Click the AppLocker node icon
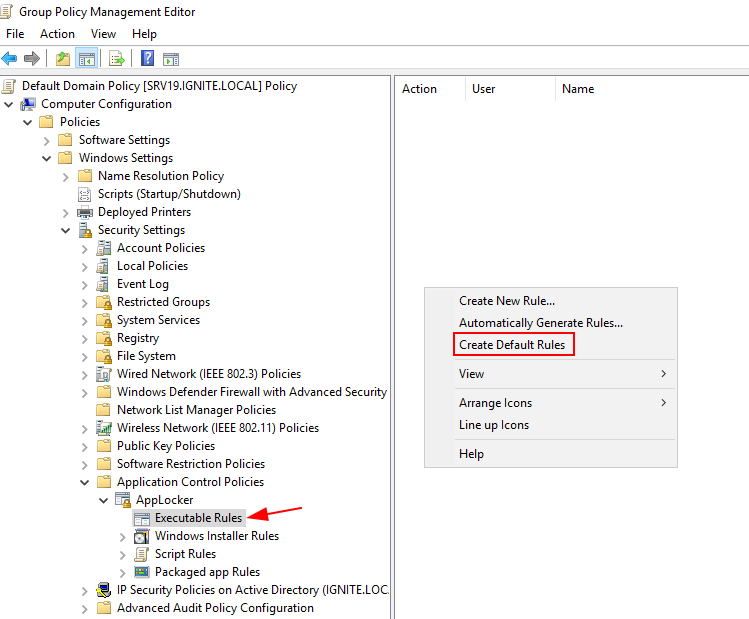Image resolution: width=749 pixels, height=619 pixels. (123, 500)
